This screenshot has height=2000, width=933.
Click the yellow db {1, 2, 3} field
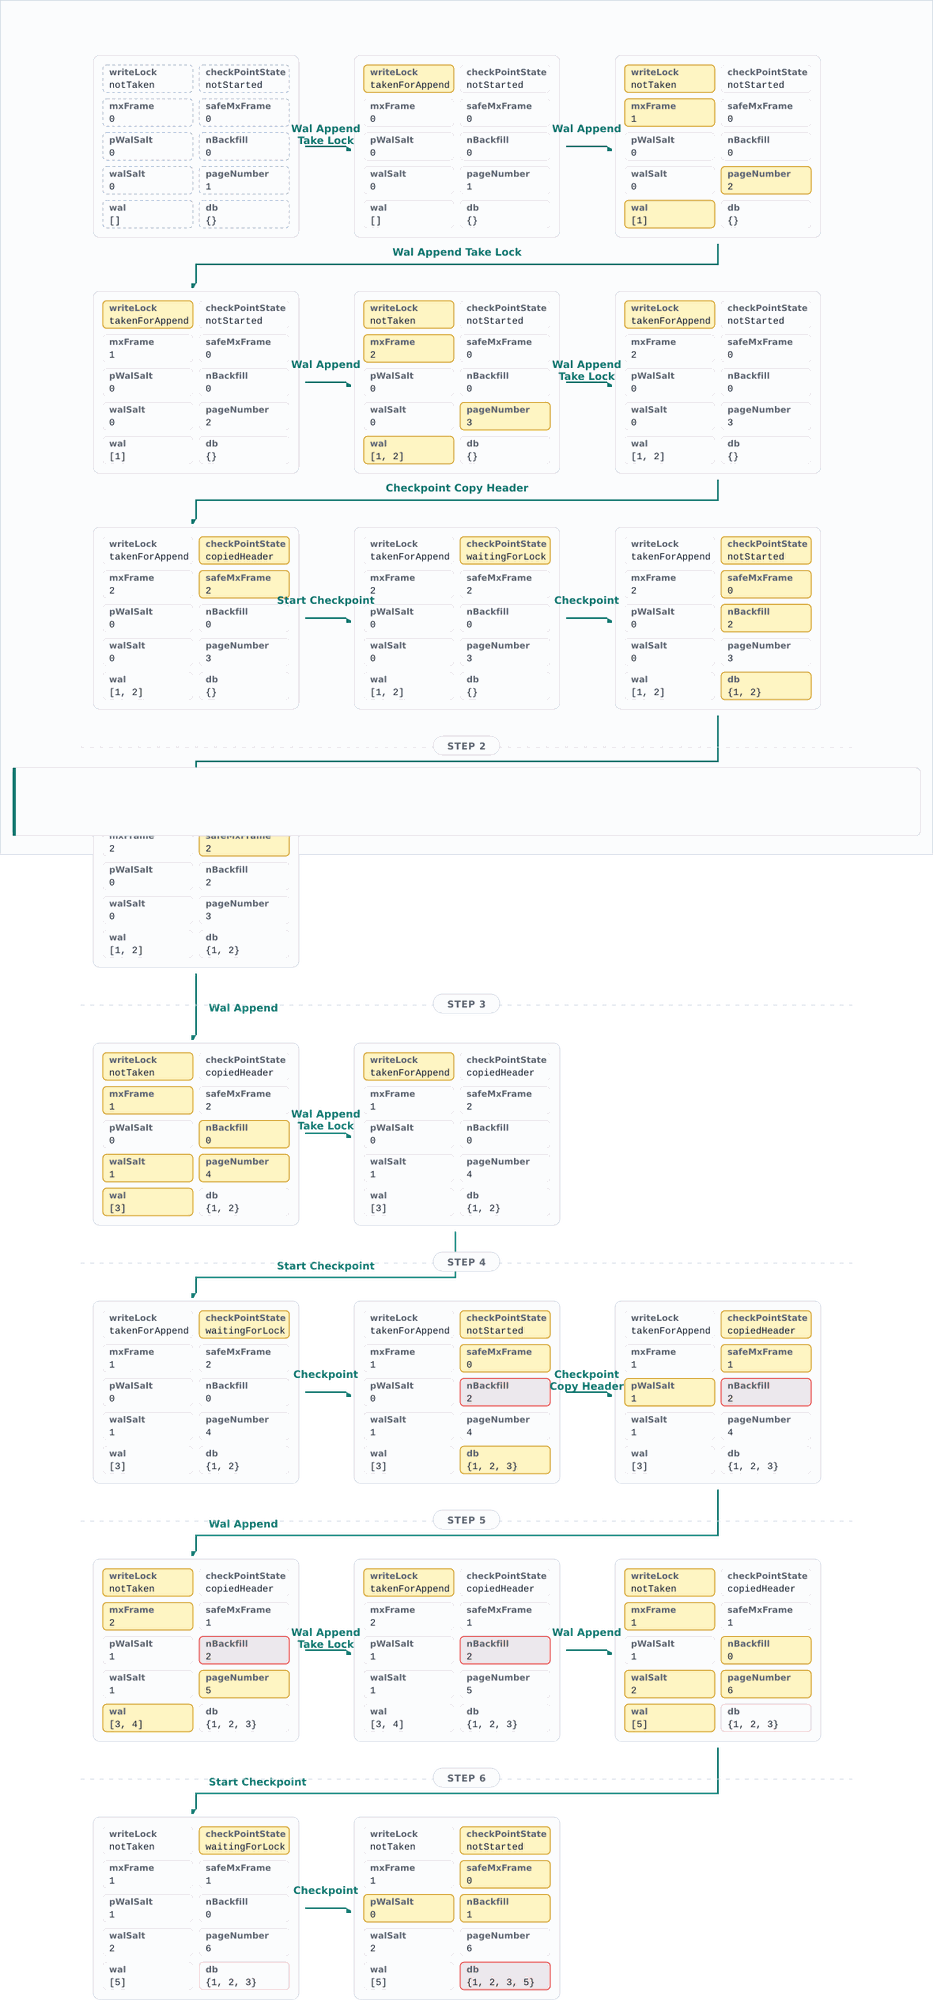click(x=505, y=1460)
